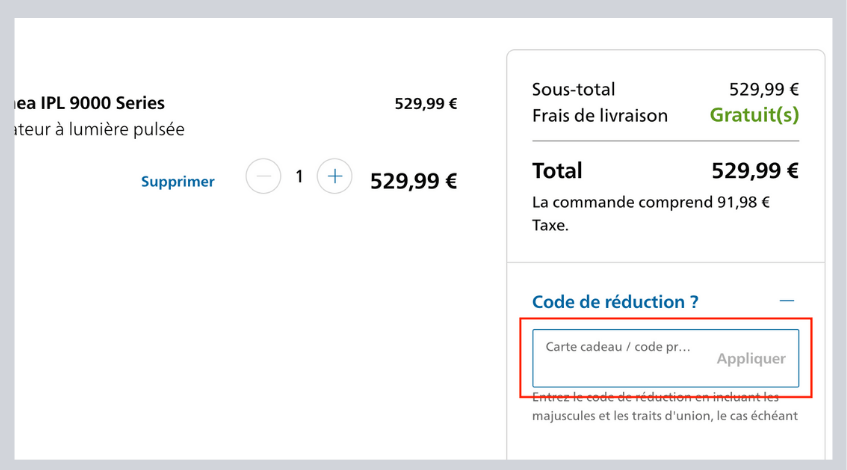Click the Frais de livraison label
The image size is (847, 470).
[x=600, y=115]
